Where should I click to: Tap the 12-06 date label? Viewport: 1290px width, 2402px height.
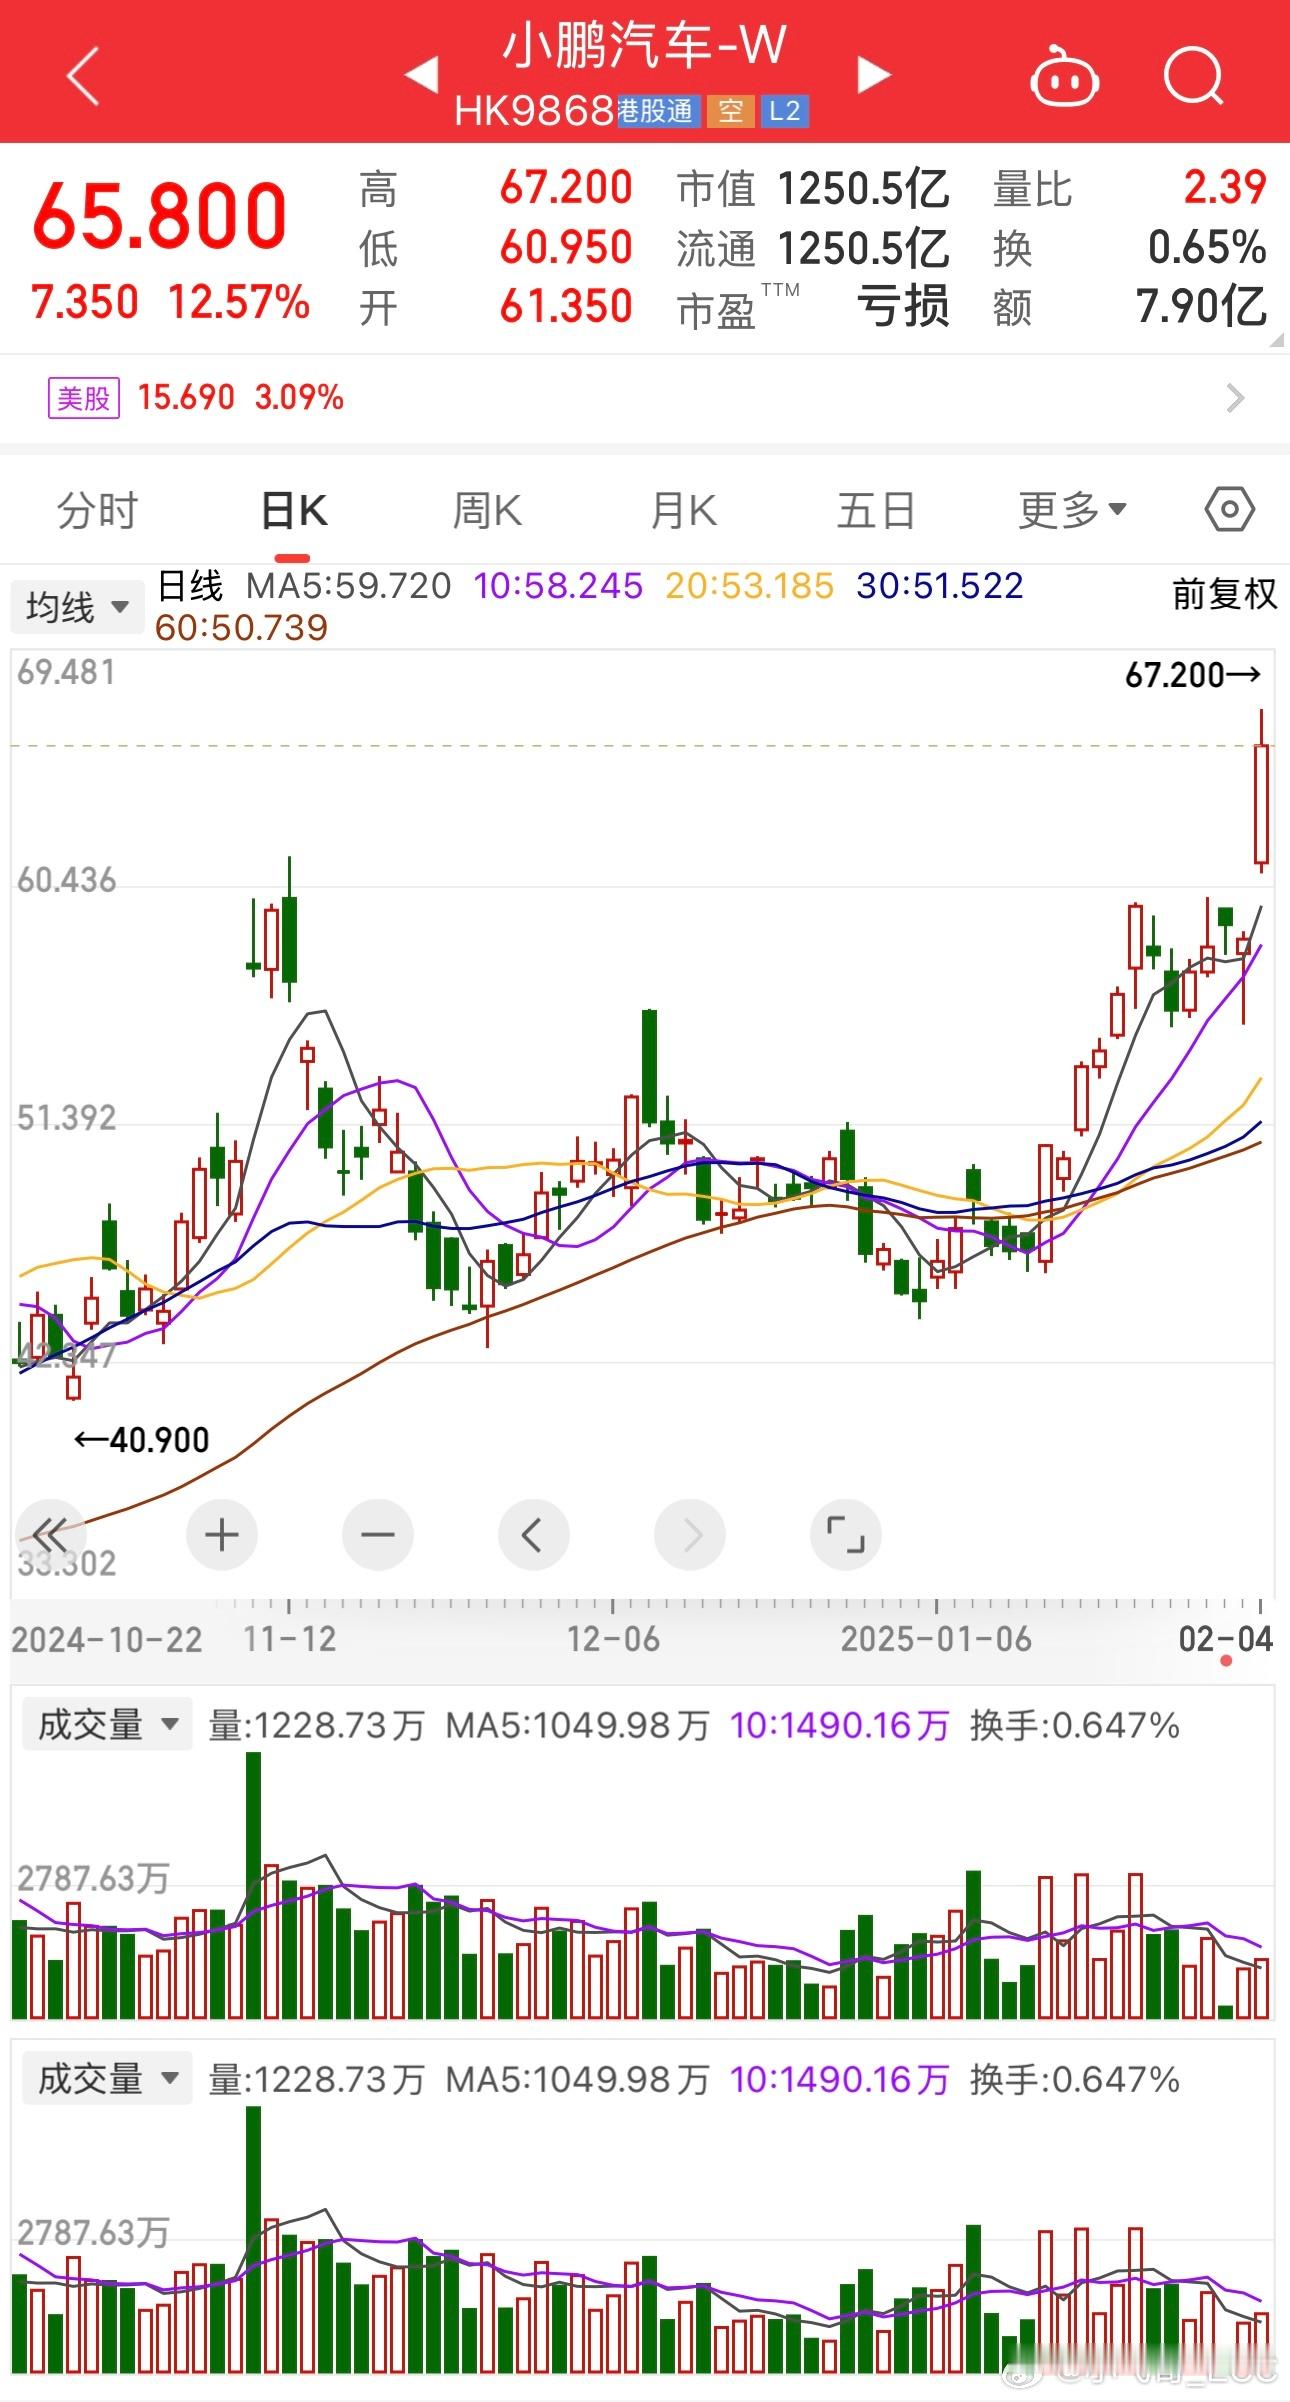(x=613, y=1639)
